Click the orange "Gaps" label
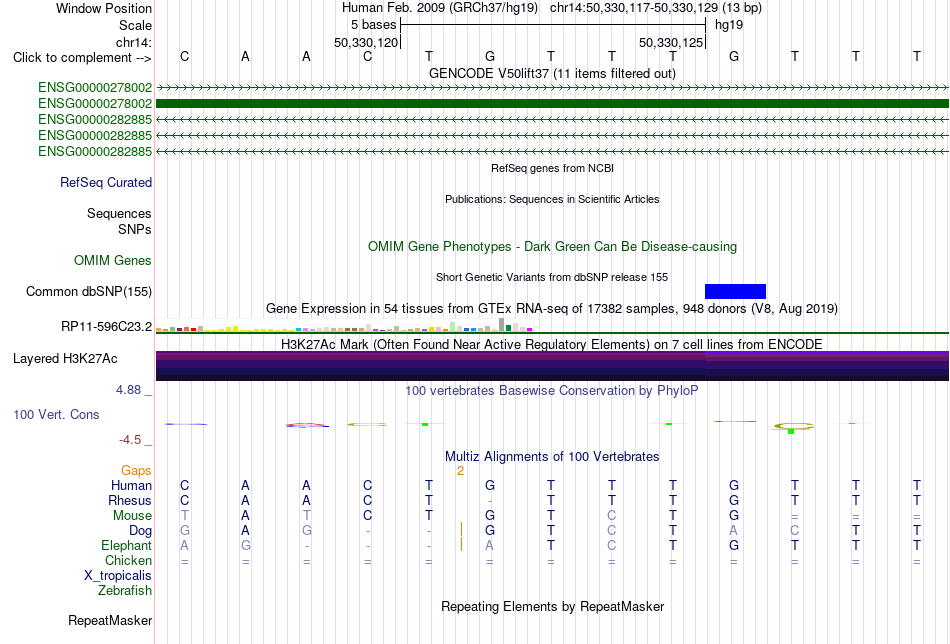 tap(136, 471)
